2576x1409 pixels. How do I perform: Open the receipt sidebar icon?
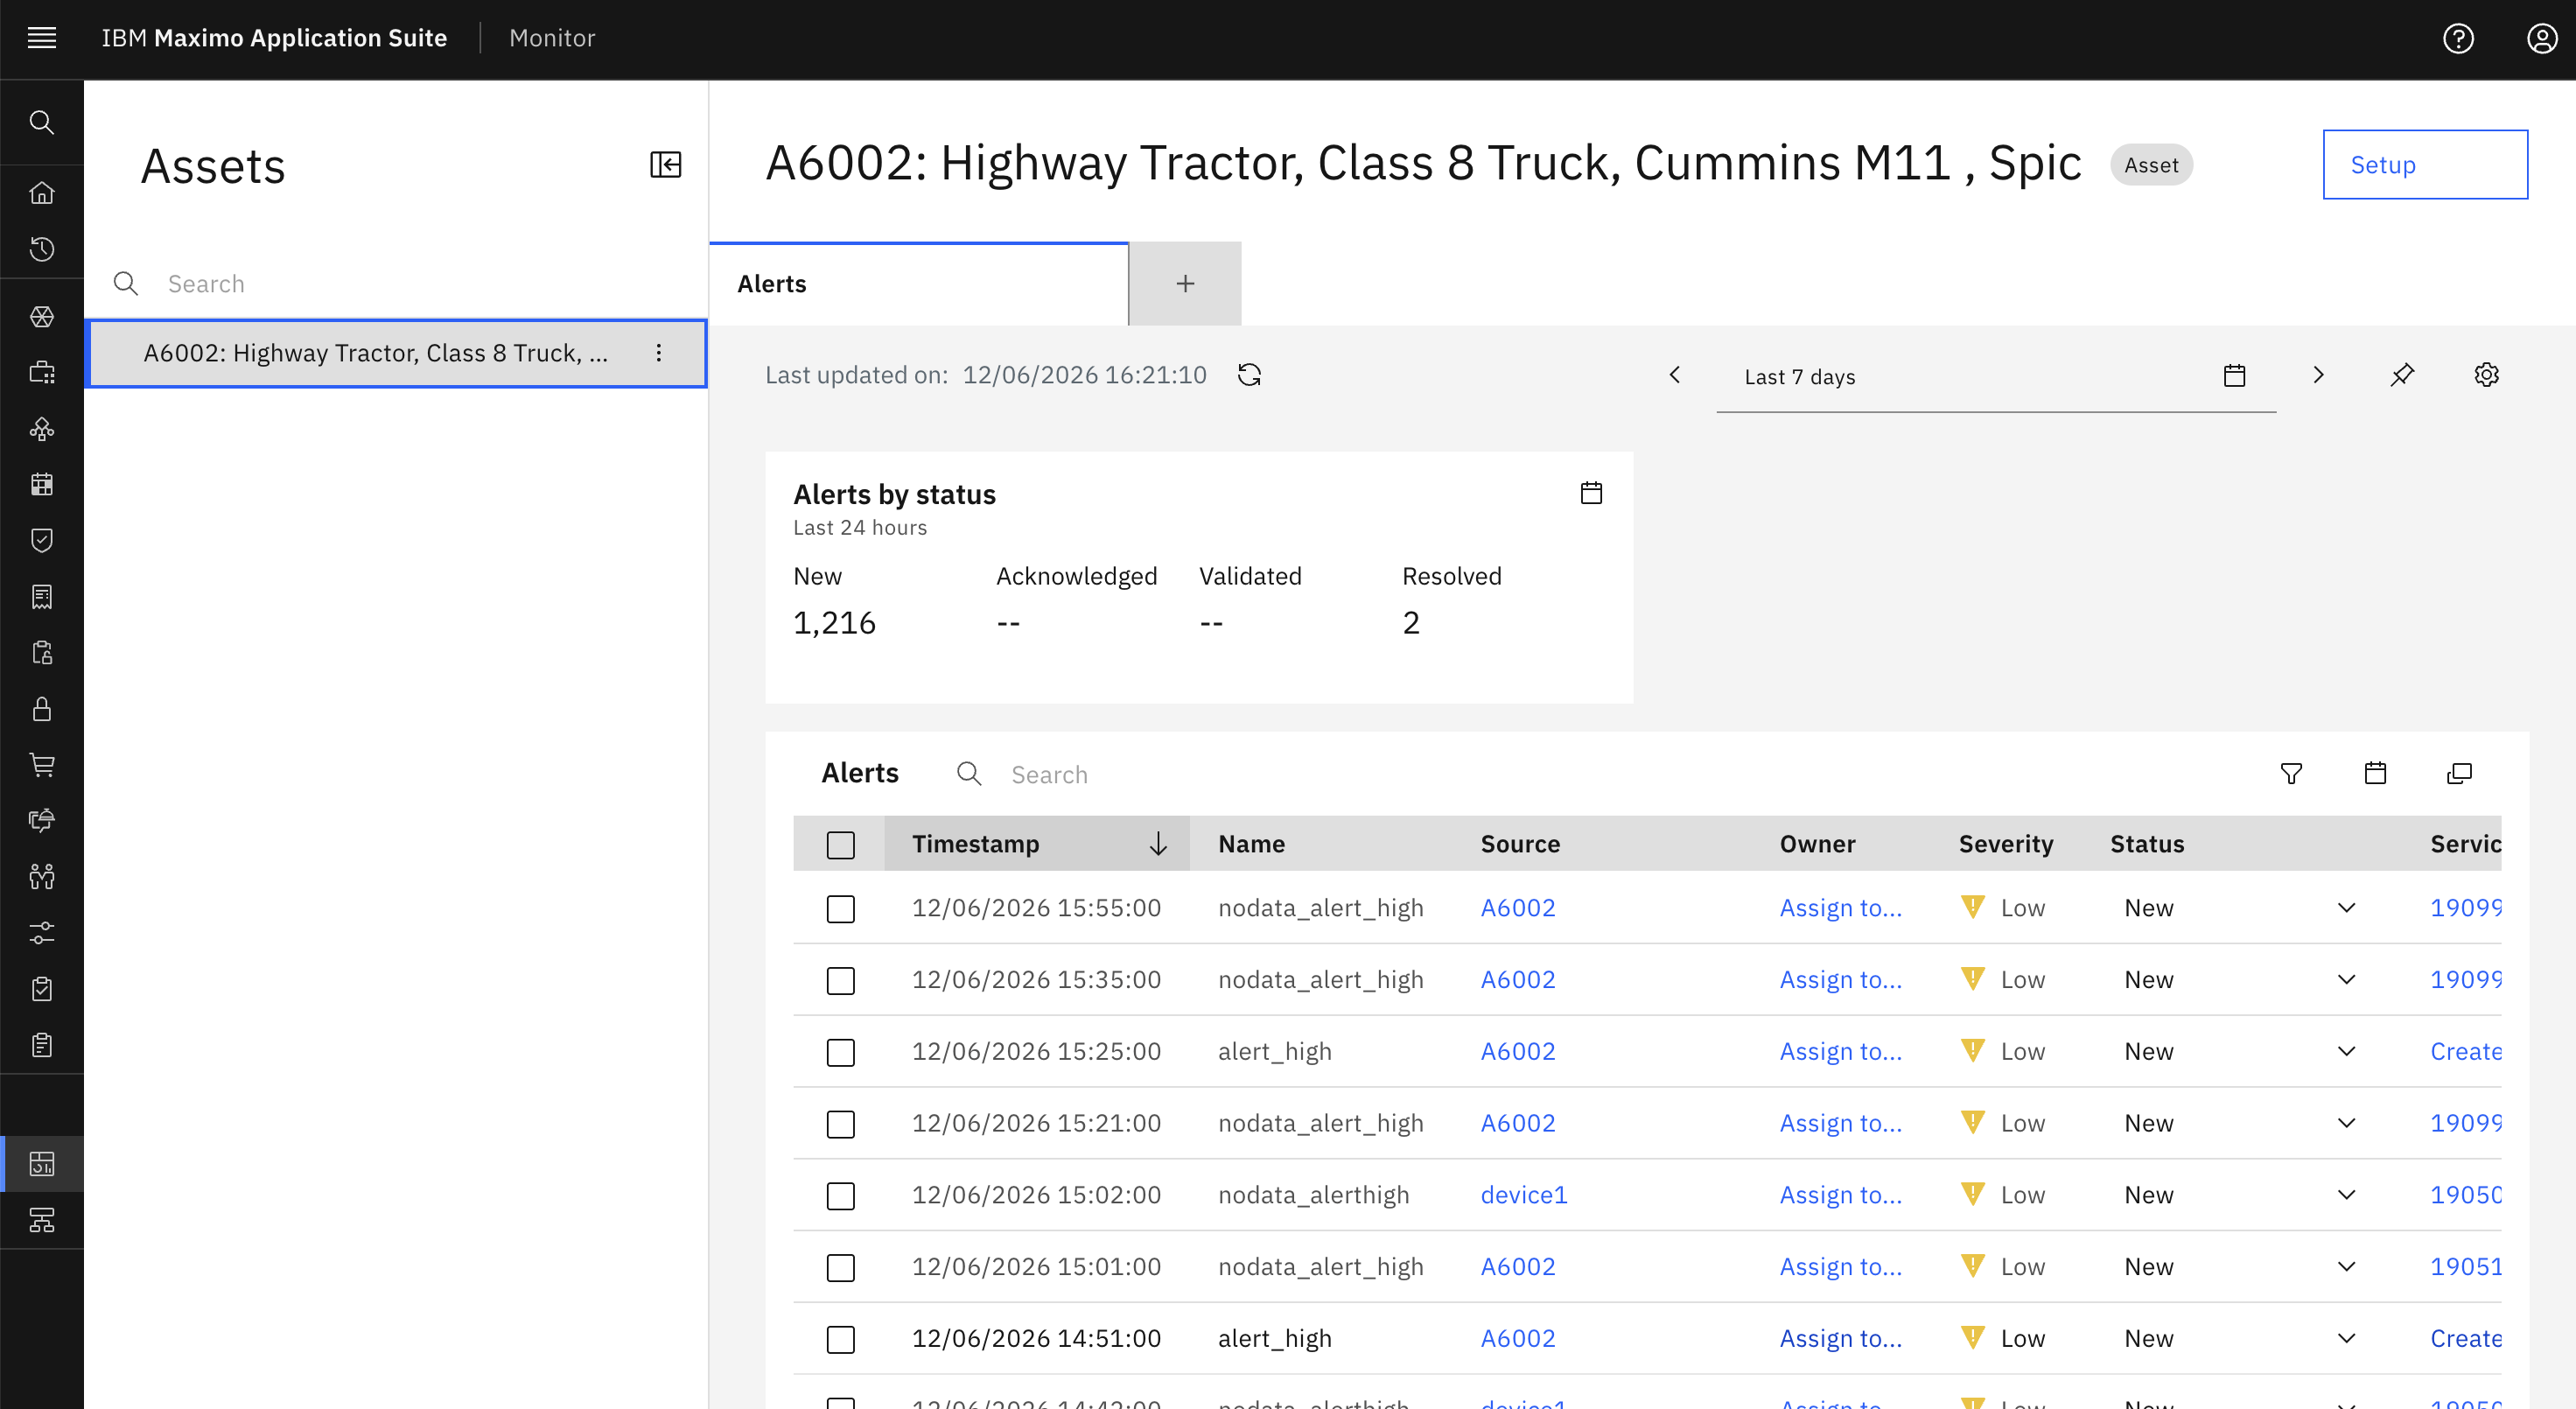41,596
